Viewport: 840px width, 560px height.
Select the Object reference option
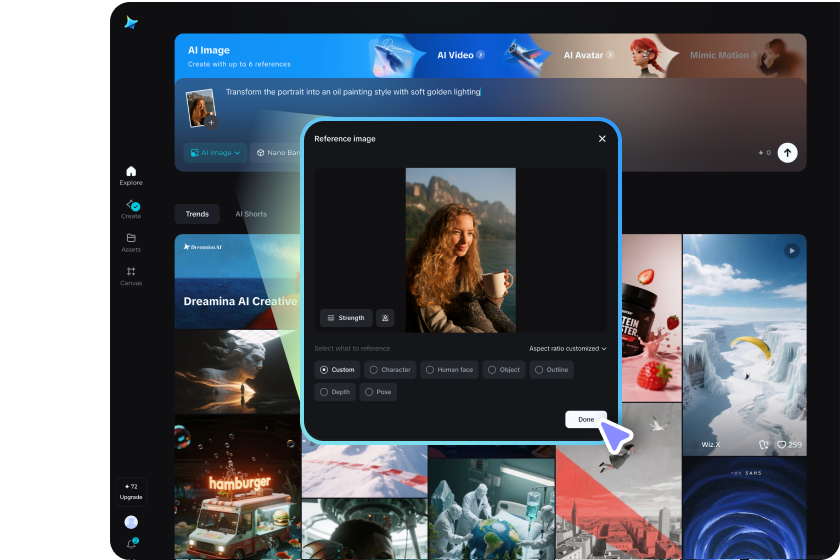(x=504, y=370)
